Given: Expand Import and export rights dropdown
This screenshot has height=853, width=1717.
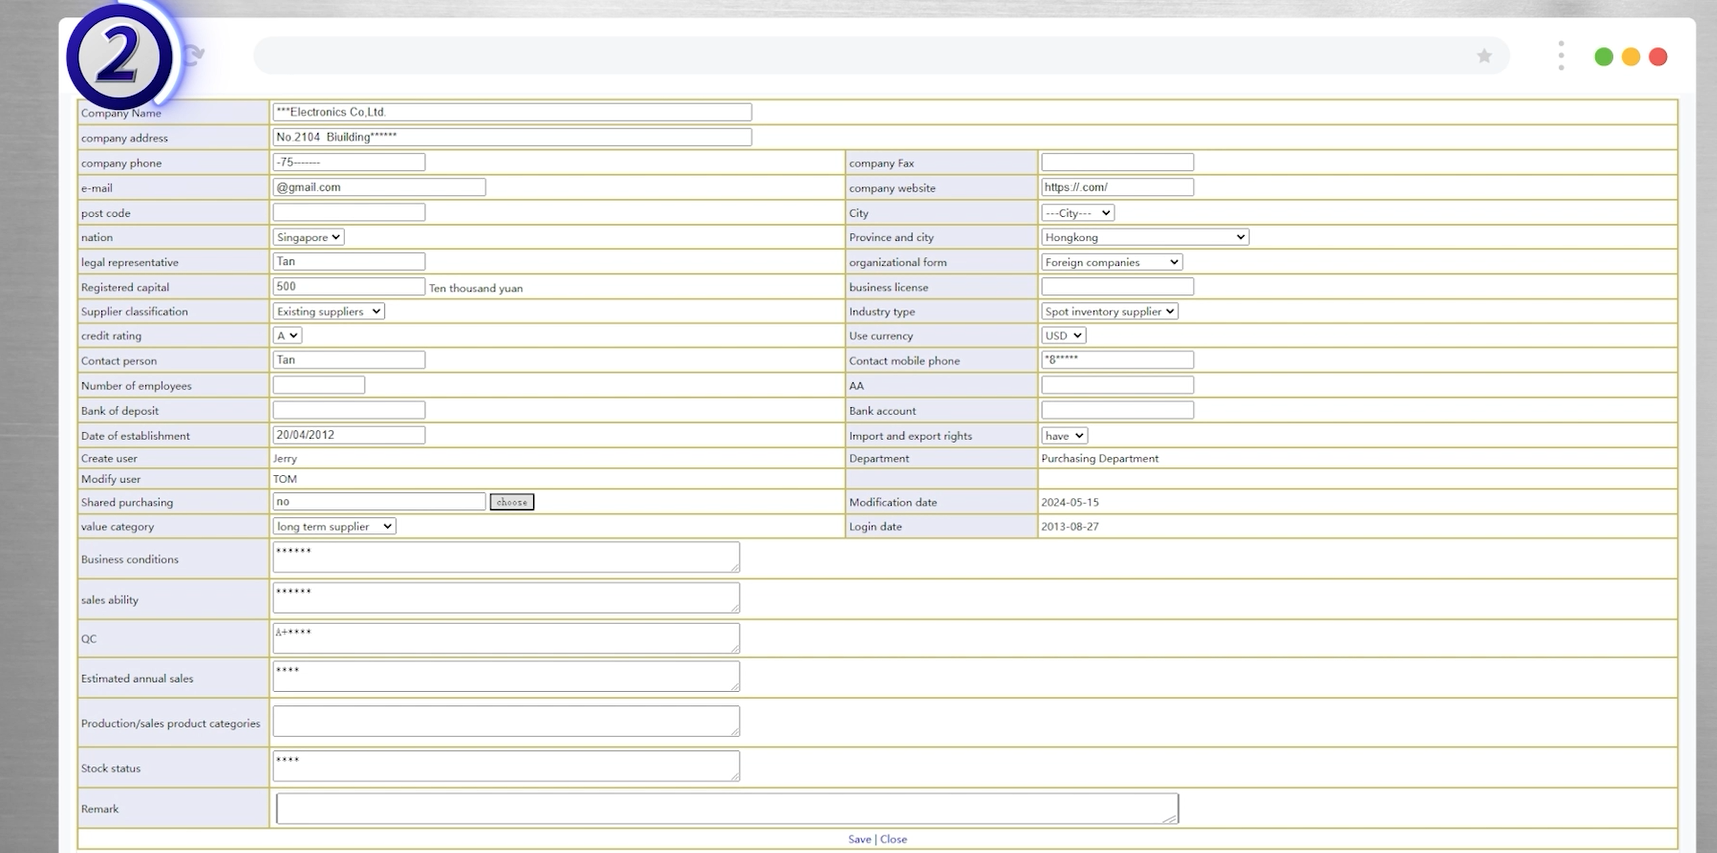Looking at the screenshot, I should [x=1063, y=436].
